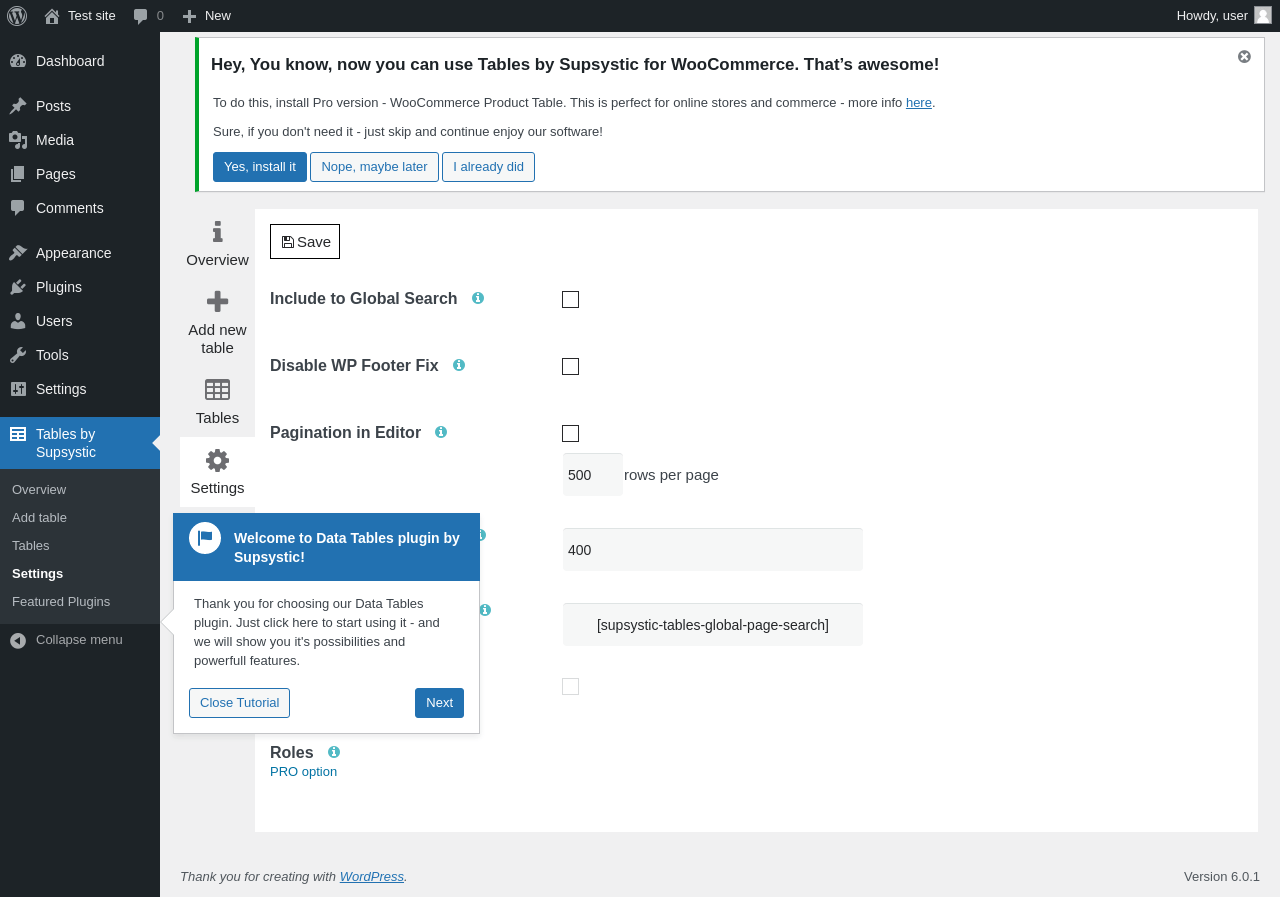Click Pages icon in sidebar
Viewport: 1280px width, 897px height.
pyautogui.click(x=18, y=174)
